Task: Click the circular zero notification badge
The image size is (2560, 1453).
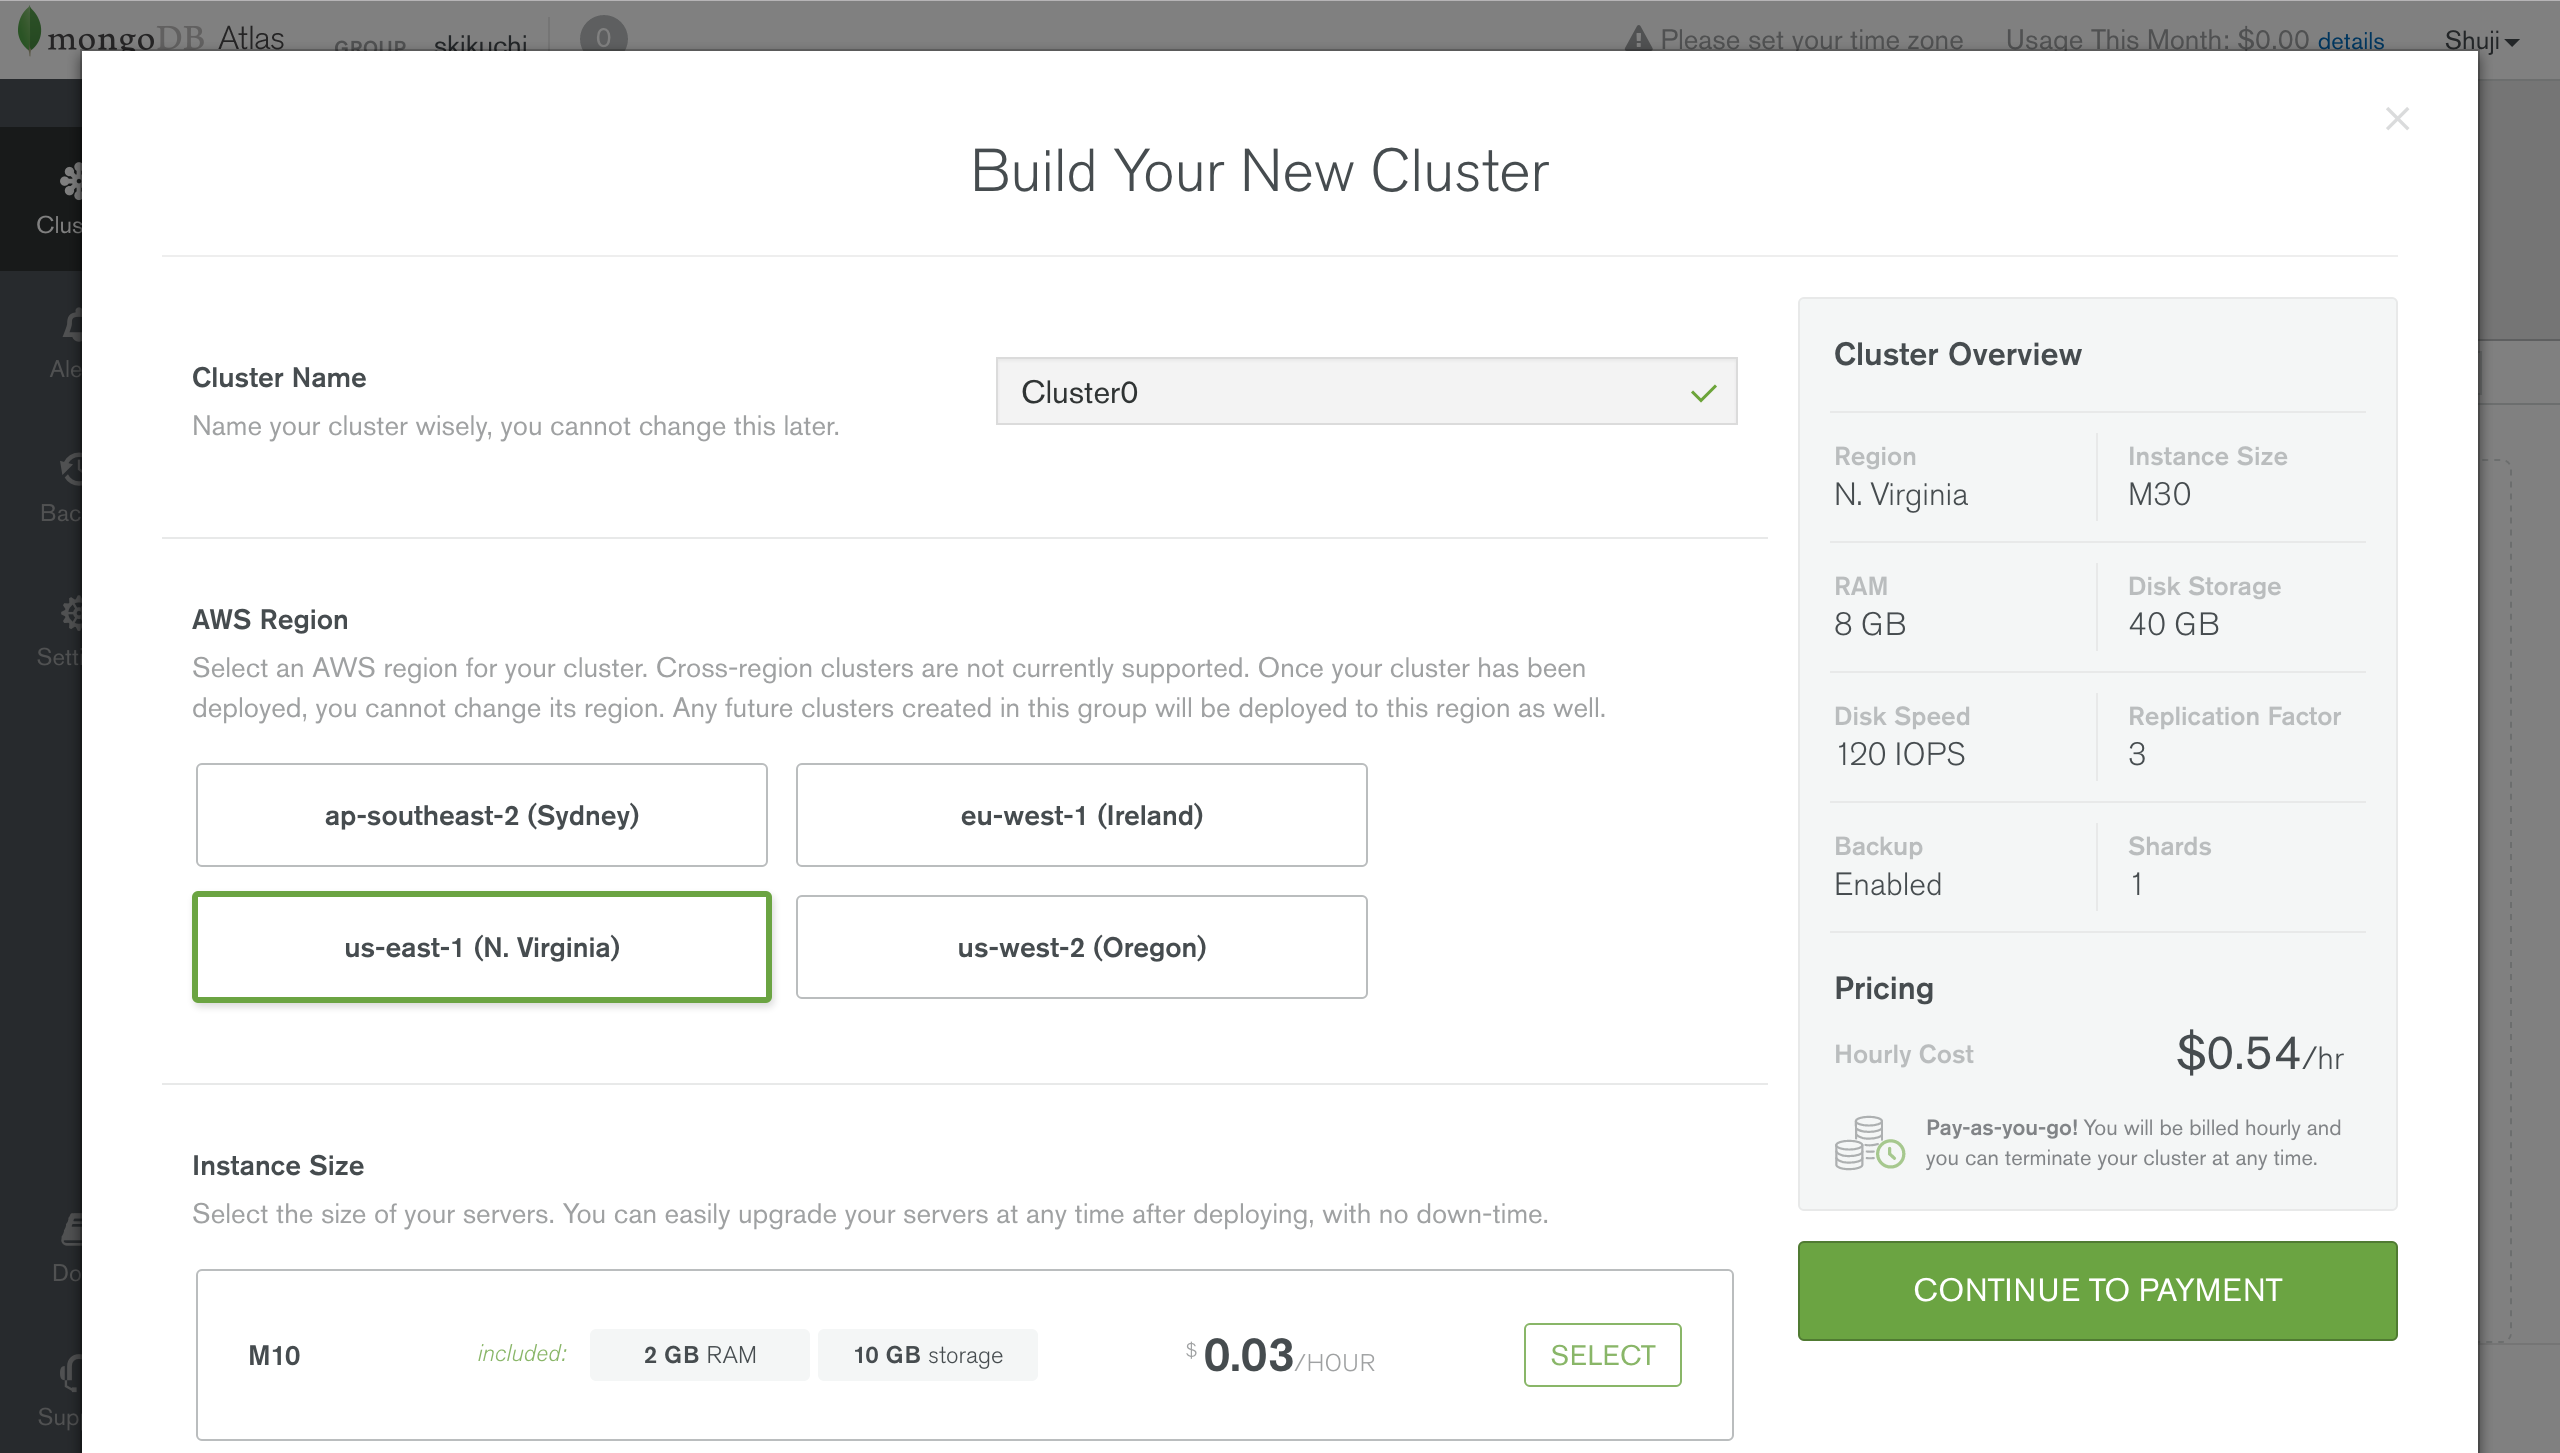Action: coord(603,37)
